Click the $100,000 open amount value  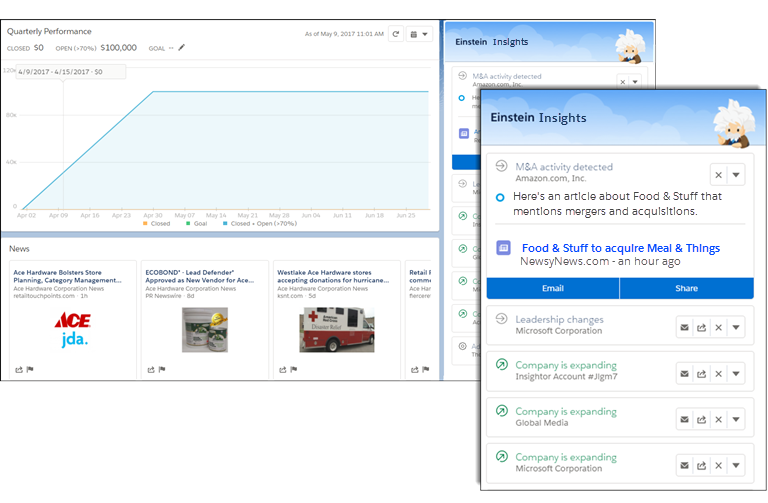[x=119, y=48]
